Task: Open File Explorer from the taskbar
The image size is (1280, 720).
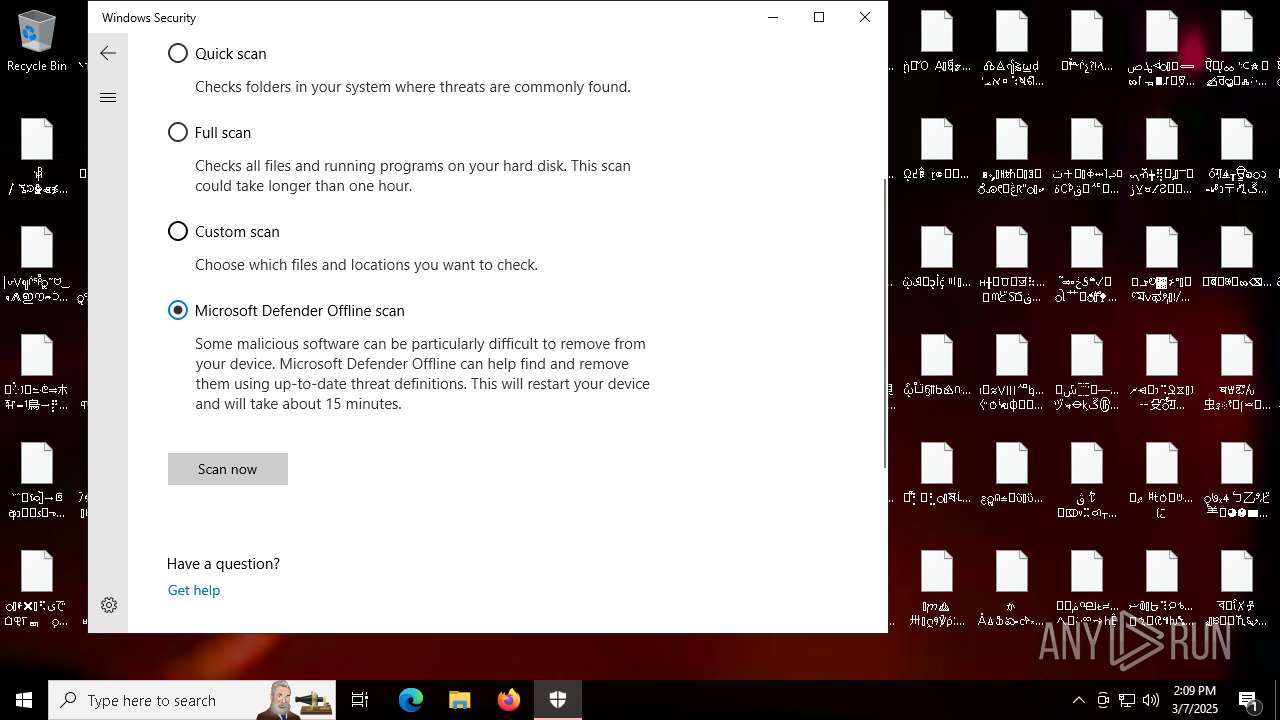Action: (x=460, y=700)
